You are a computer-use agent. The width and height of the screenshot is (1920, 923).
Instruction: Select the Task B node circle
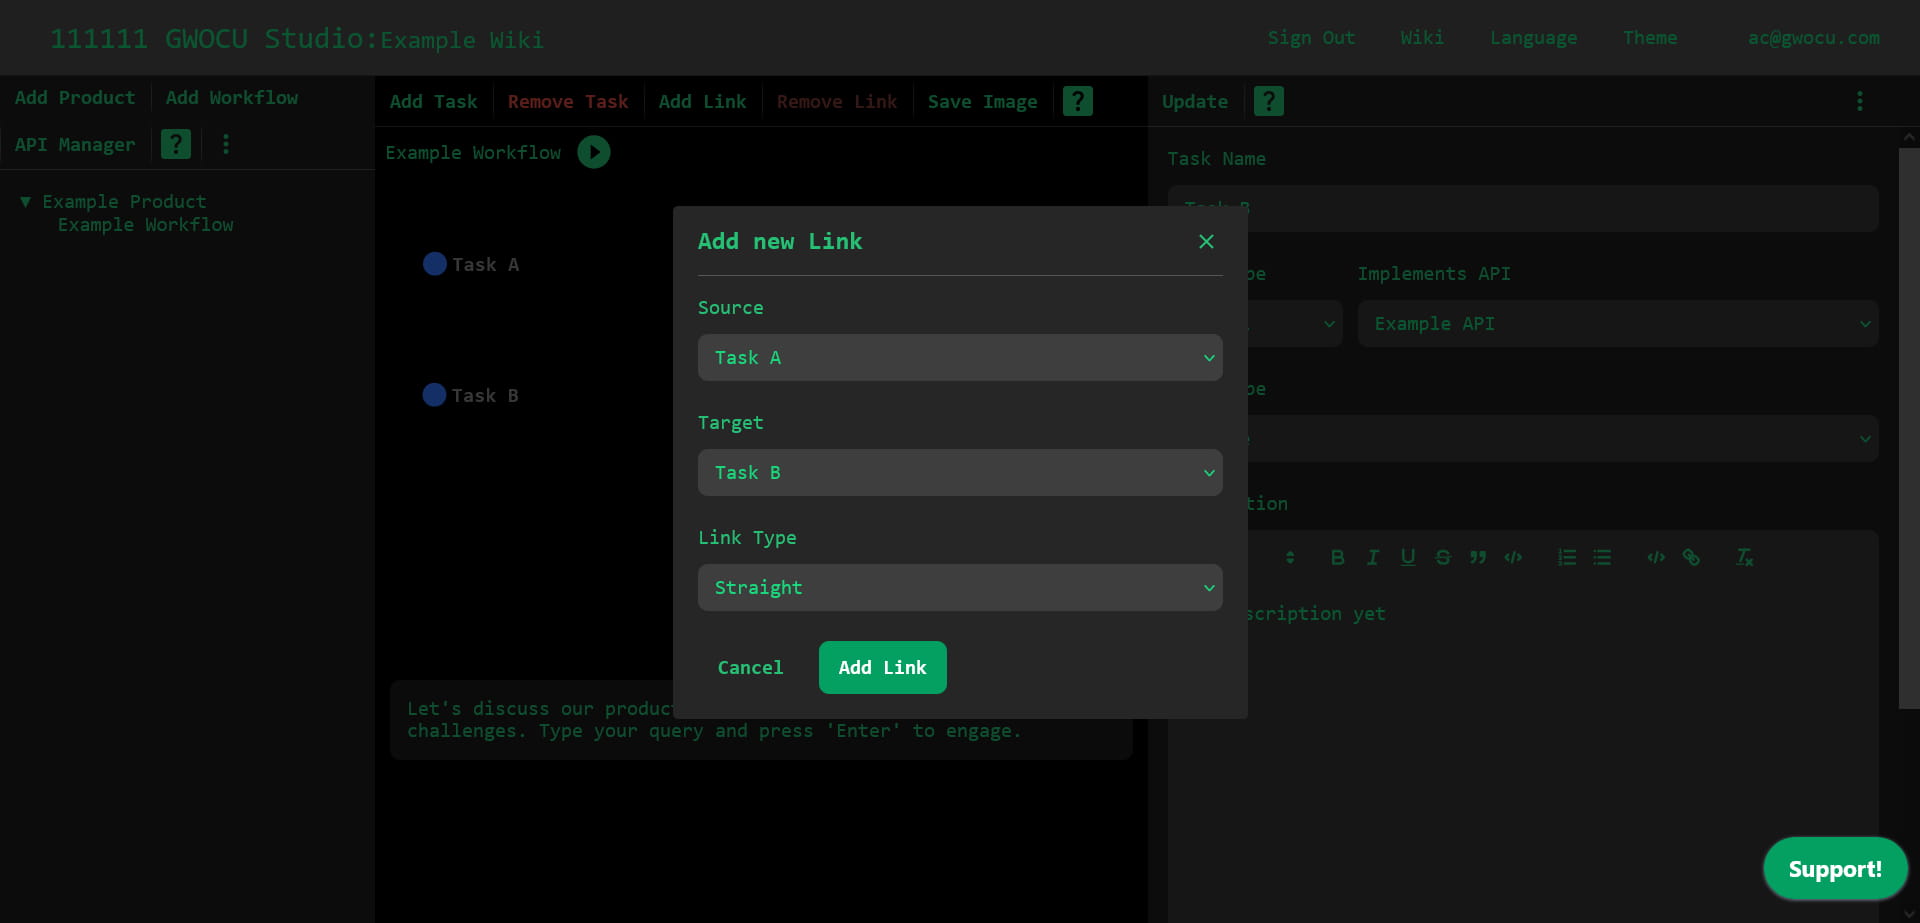click(x=434, y=395)
